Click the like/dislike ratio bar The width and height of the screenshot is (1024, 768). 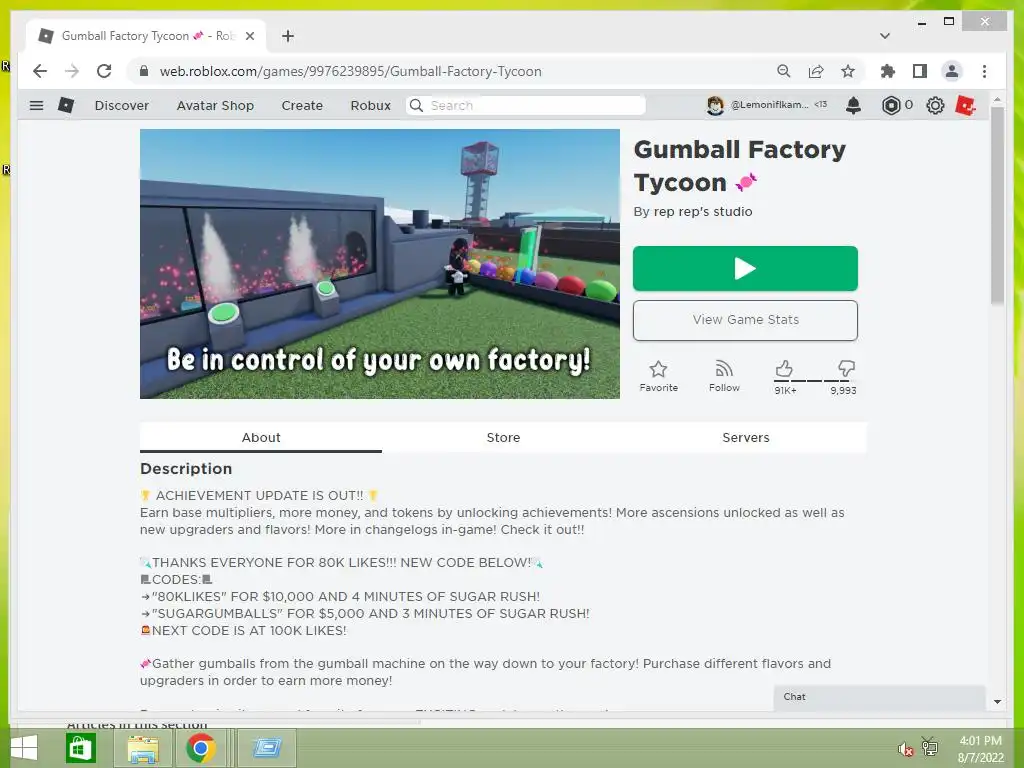pos(814,381)
